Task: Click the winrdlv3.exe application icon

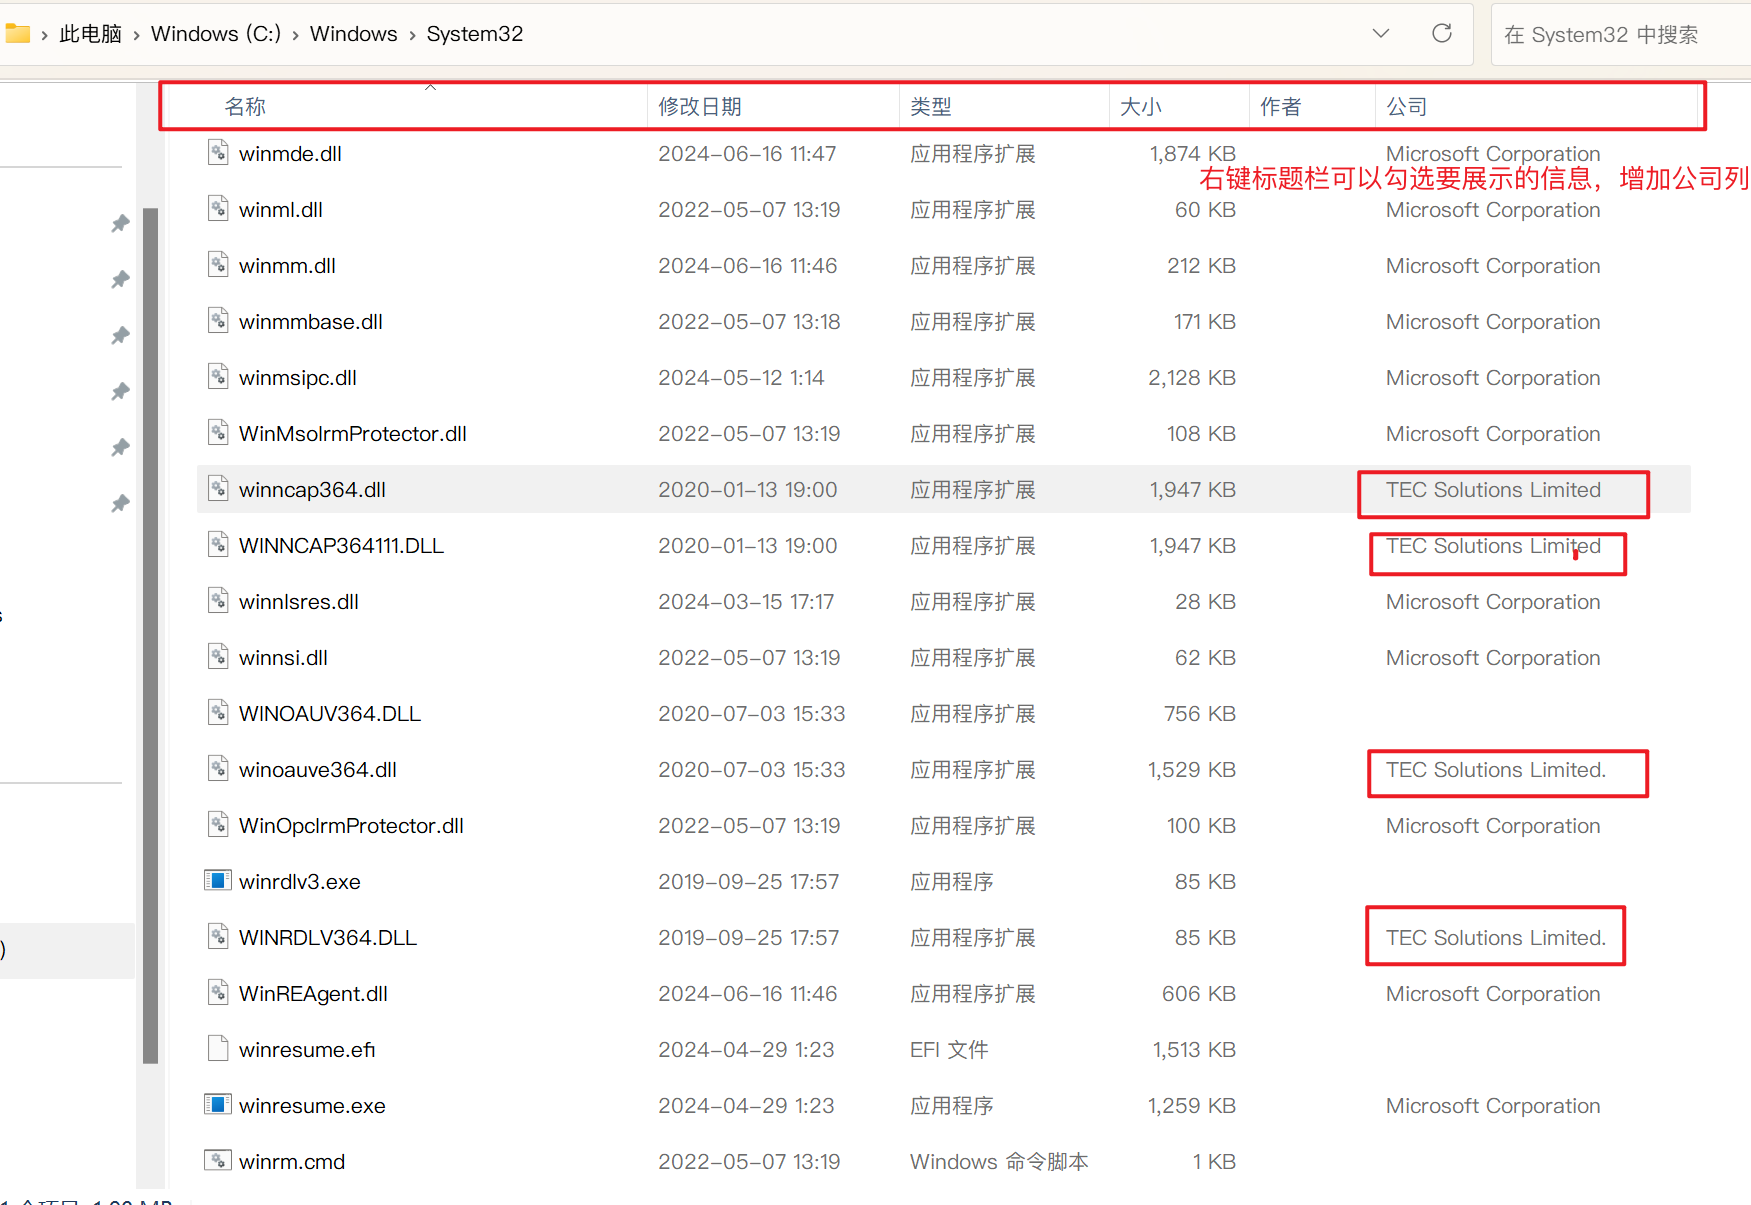Action: click(217, 880)
